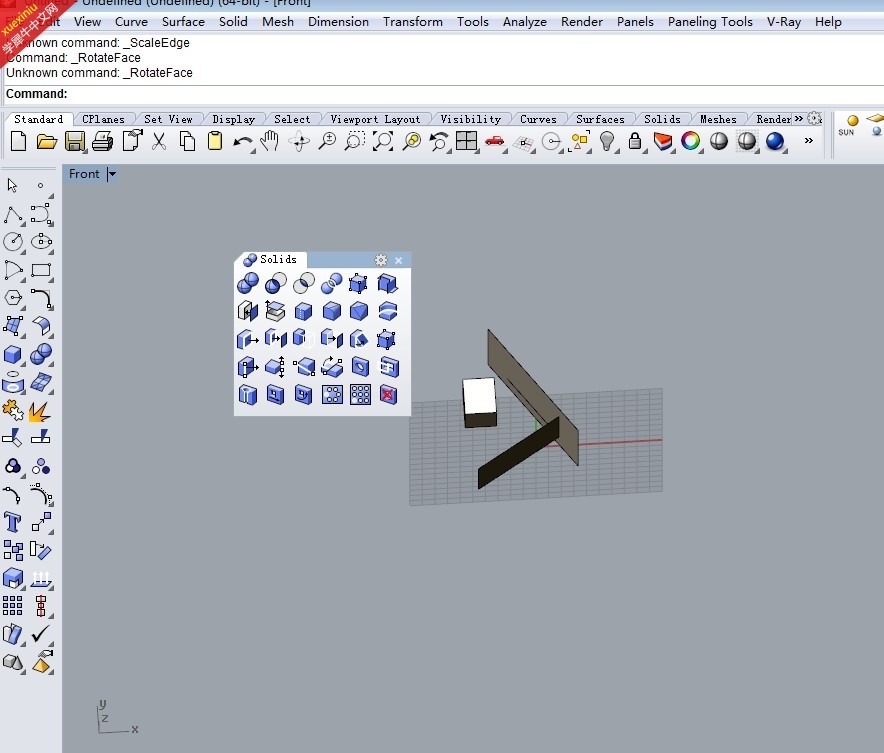Image resolution: width=884 pixels, height=753 pixels.
Task: Click in the Command input line
Action: pos(444,94)
